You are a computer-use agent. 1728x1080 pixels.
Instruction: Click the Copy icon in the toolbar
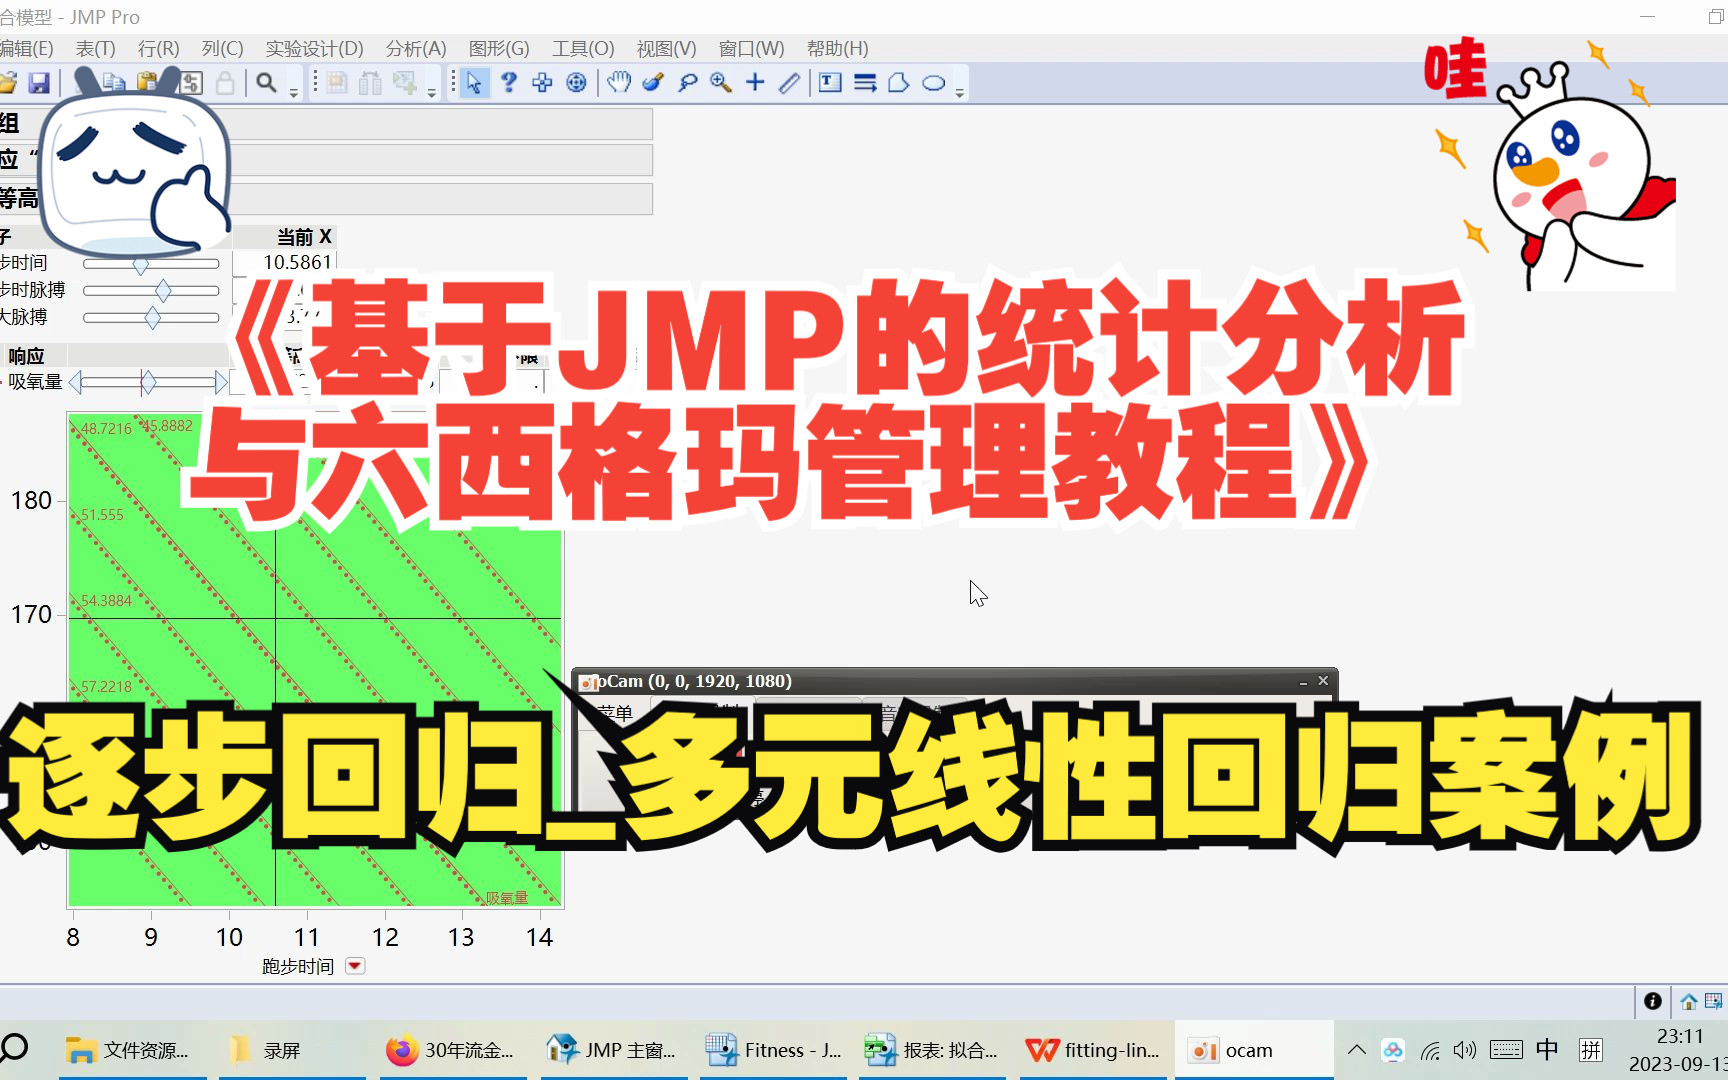tap(112, 83)
